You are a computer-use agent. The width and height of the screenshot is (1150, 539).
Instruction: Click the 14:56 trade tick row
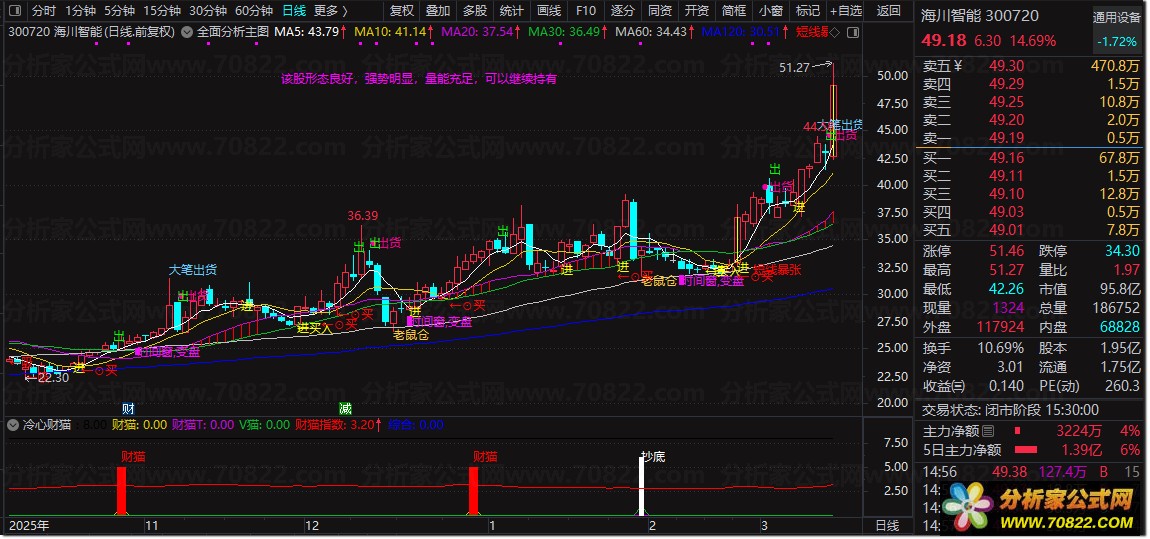pyautogui.click(x=1030, y=472)
